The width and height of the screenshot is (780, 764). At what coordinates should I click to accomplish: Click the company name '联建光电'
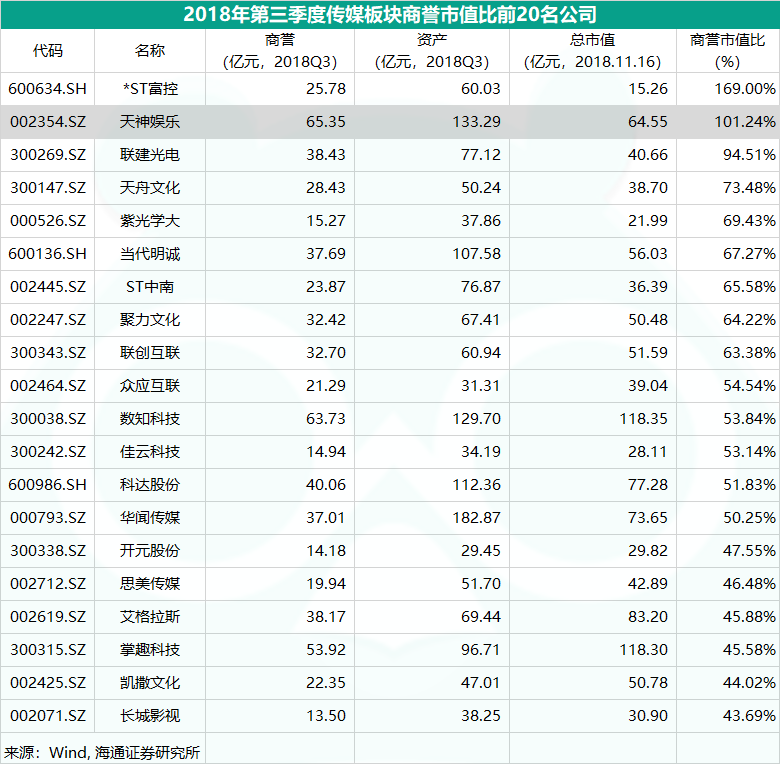[x=150, y=155]
